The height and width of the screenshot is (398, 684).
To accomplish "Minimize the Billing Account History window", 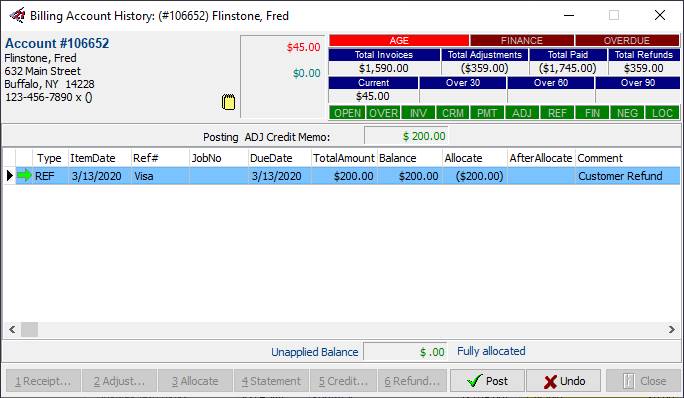I will coord(569,15).
